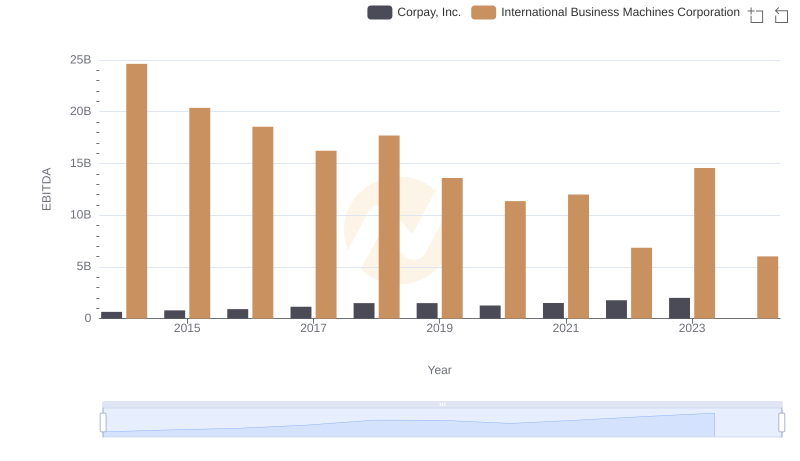
Task: Click the IBM bar for 2017
Action: coord(326,234)
